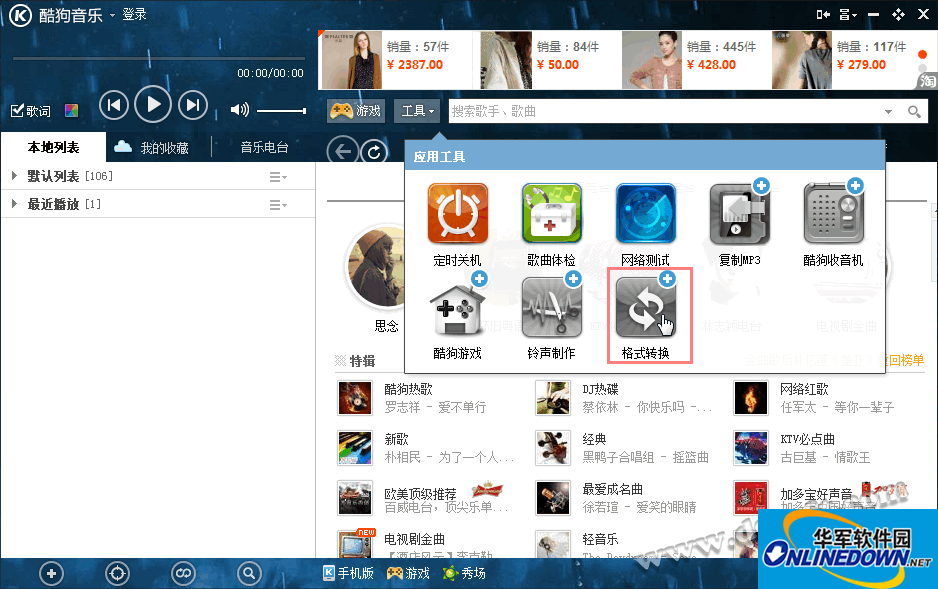Expand the 最近播放 list
This screenshot has height=589, width=938.
pyautogui.click(x=14, y=204)
